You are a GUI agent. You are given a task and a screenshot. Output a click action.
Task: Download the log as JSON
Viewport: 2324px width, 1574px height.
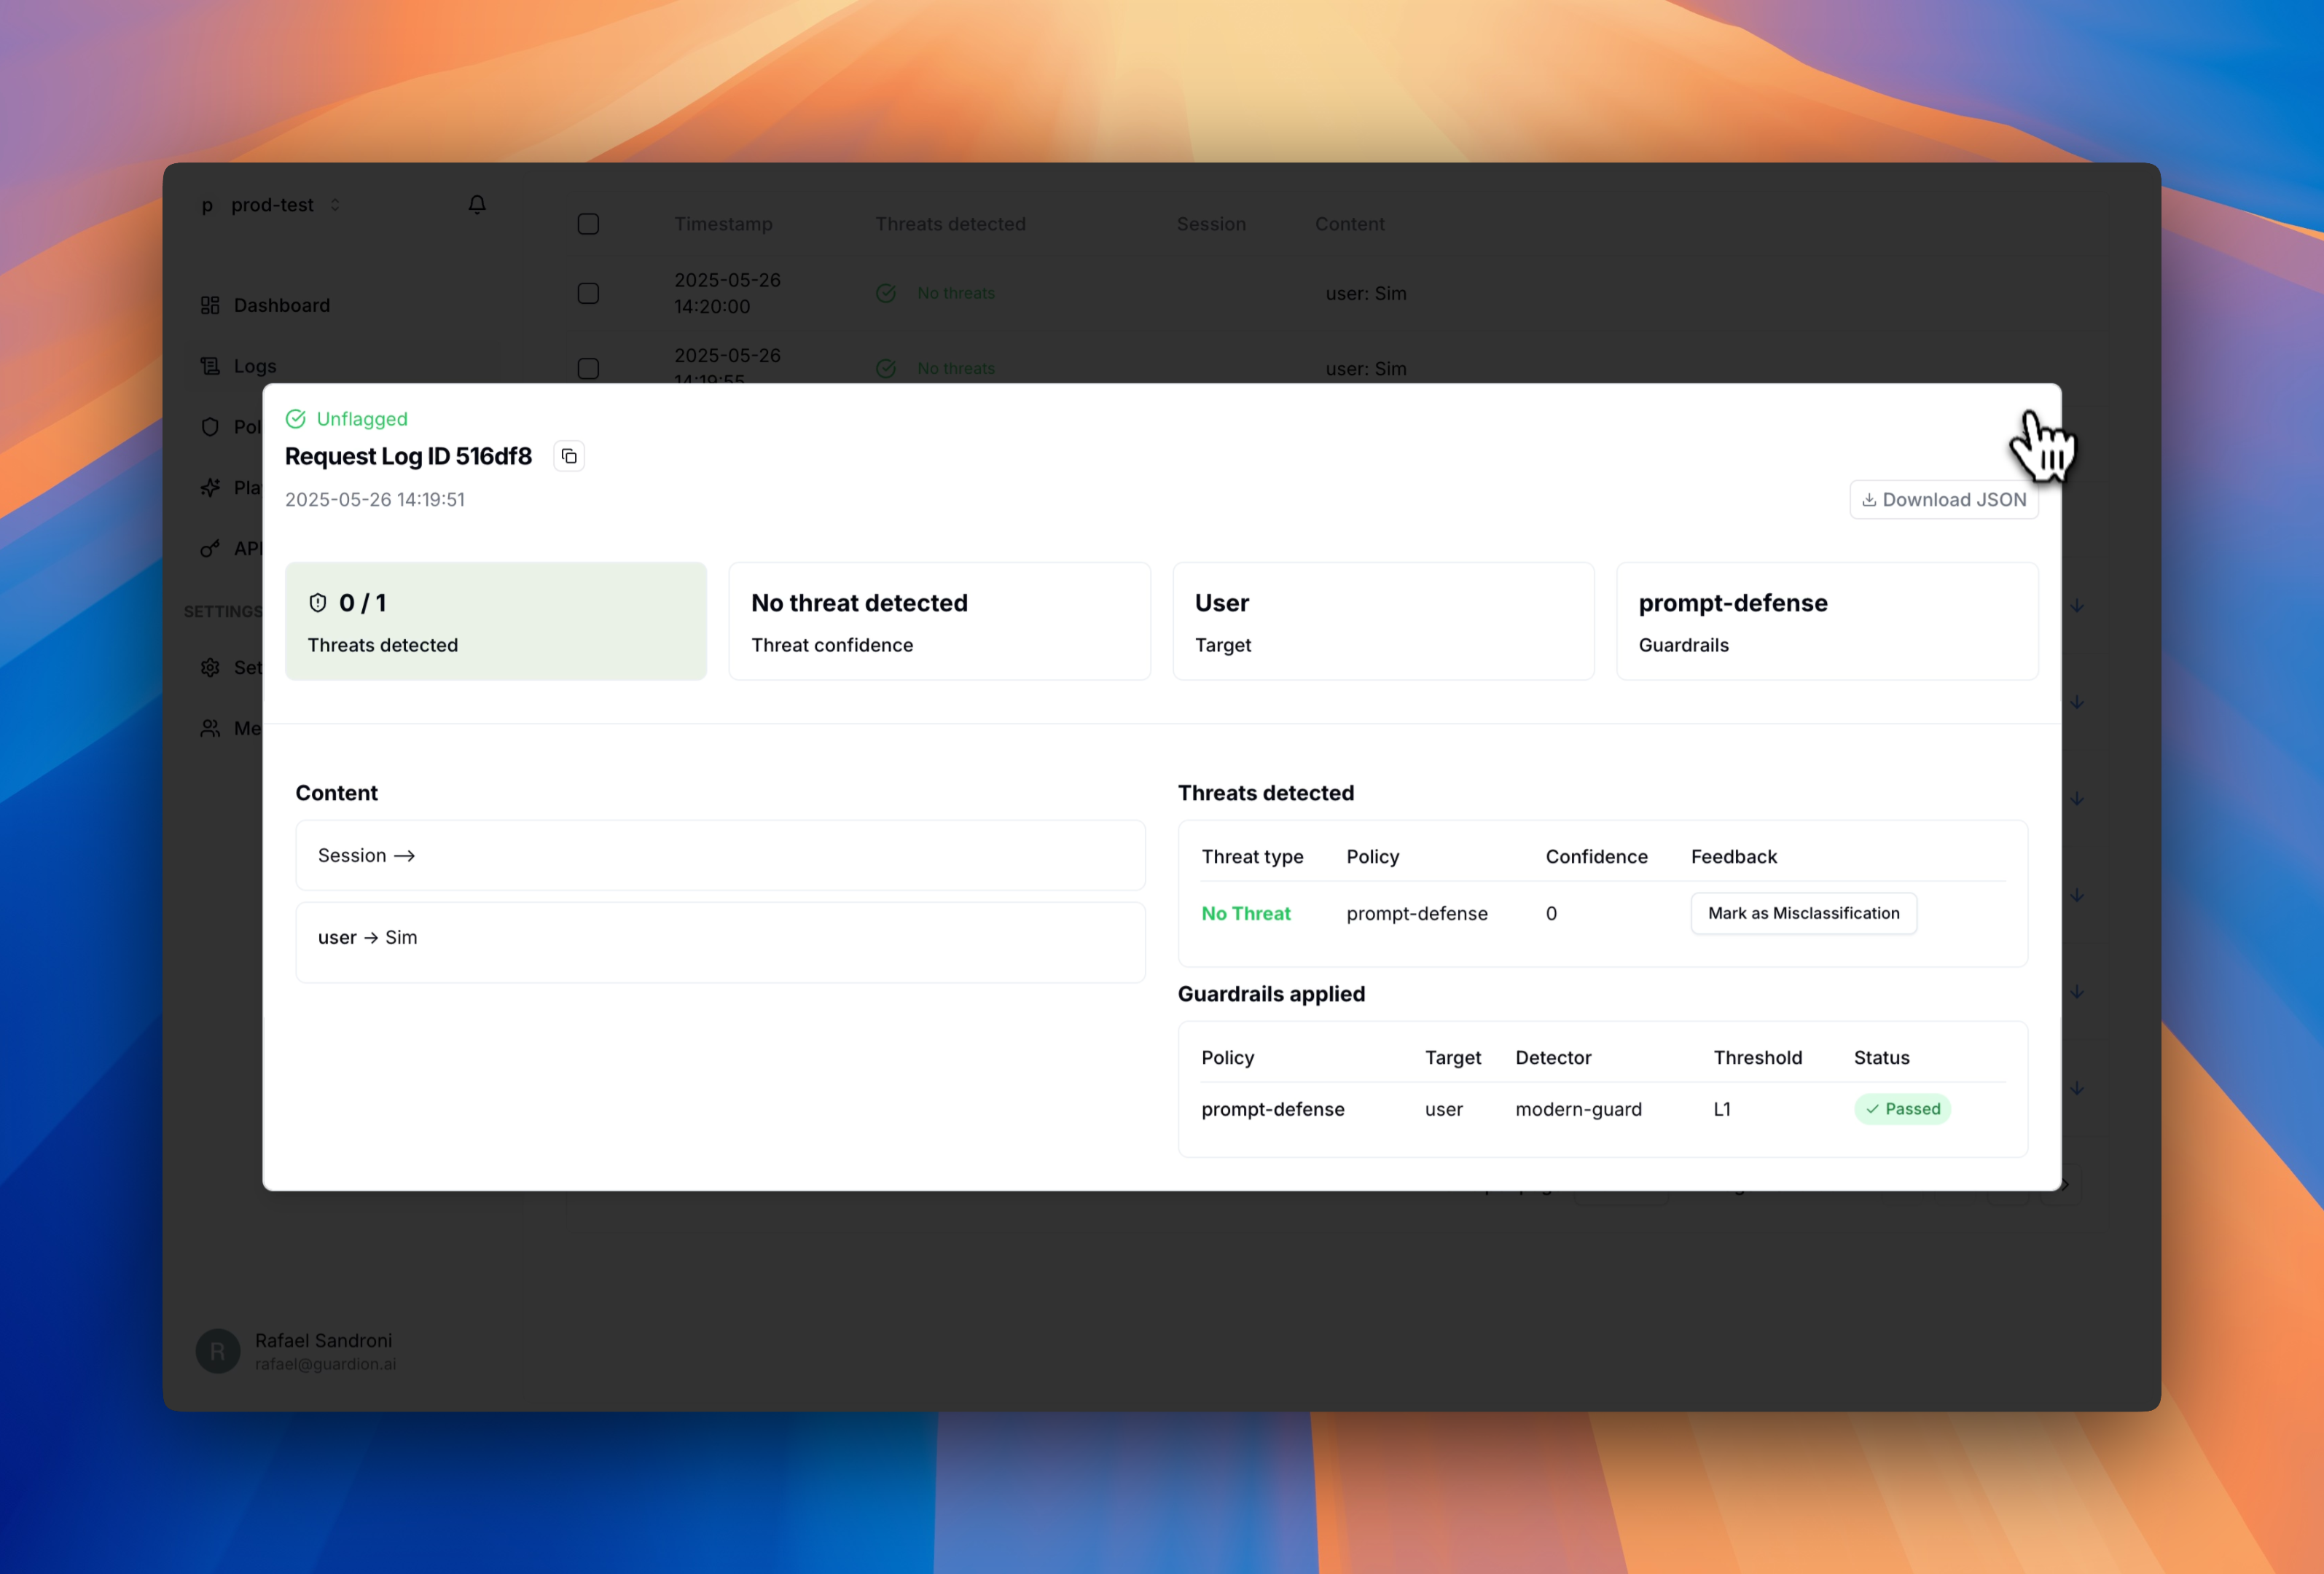pos(1943,500)
